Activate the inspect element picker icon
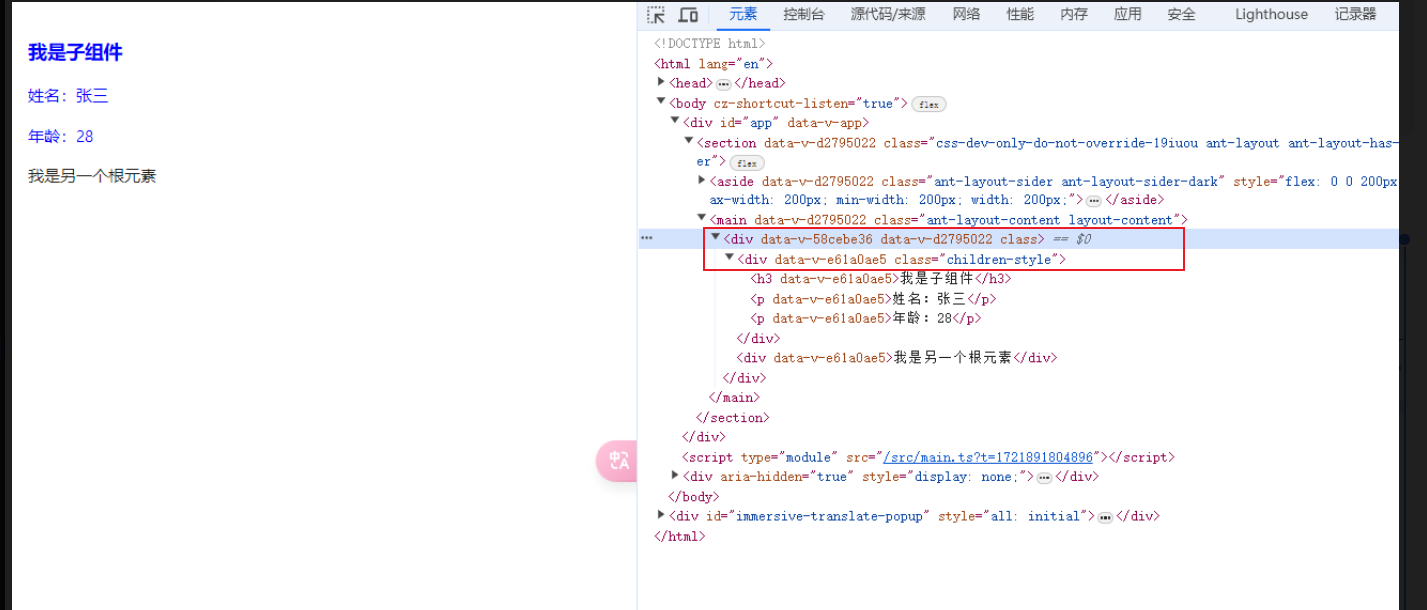Screen dimensions: 1427x610 coord(656,15)
